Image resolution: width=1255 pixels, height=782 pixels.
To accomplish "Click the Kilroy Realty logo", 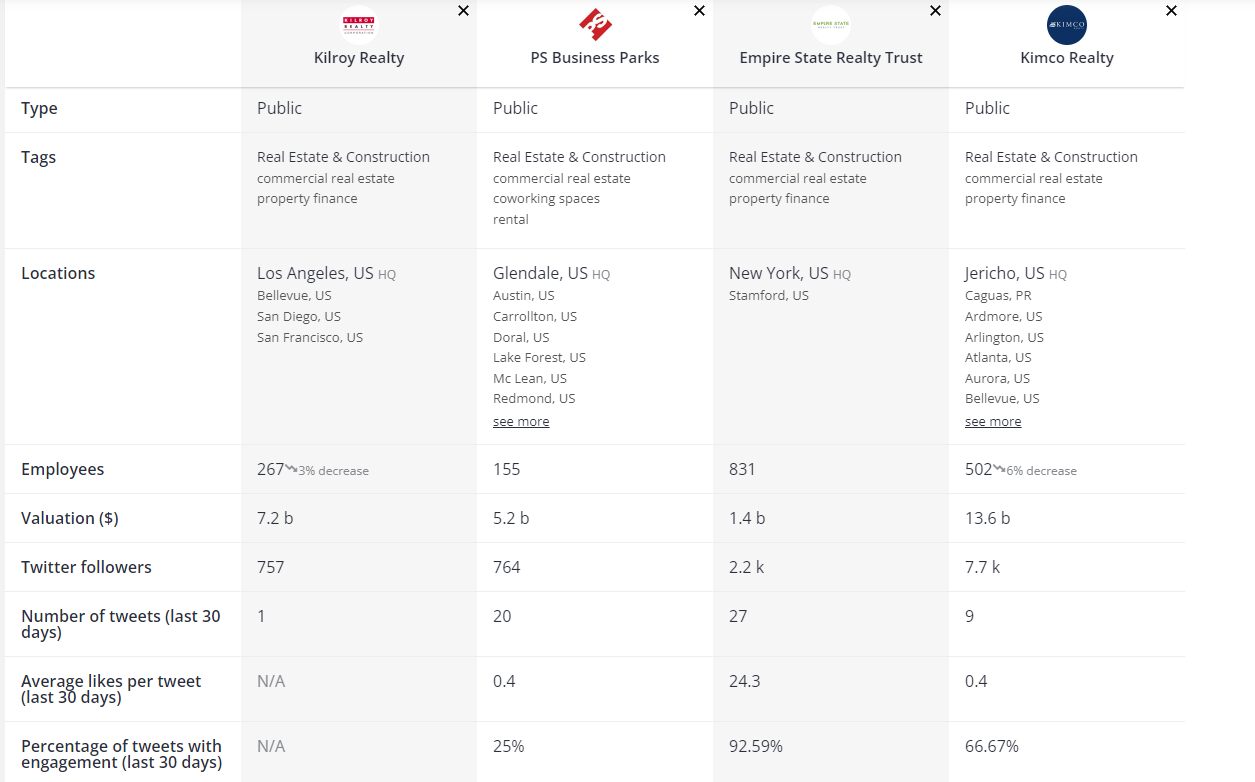I will click(359, 25).
